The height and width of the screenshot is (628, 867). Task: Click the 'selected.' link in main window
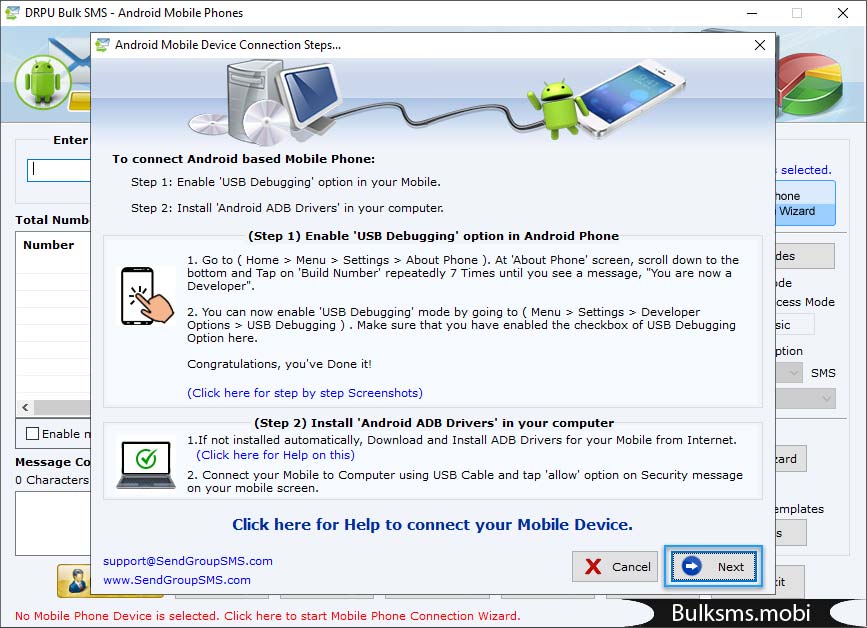(806, 170)
